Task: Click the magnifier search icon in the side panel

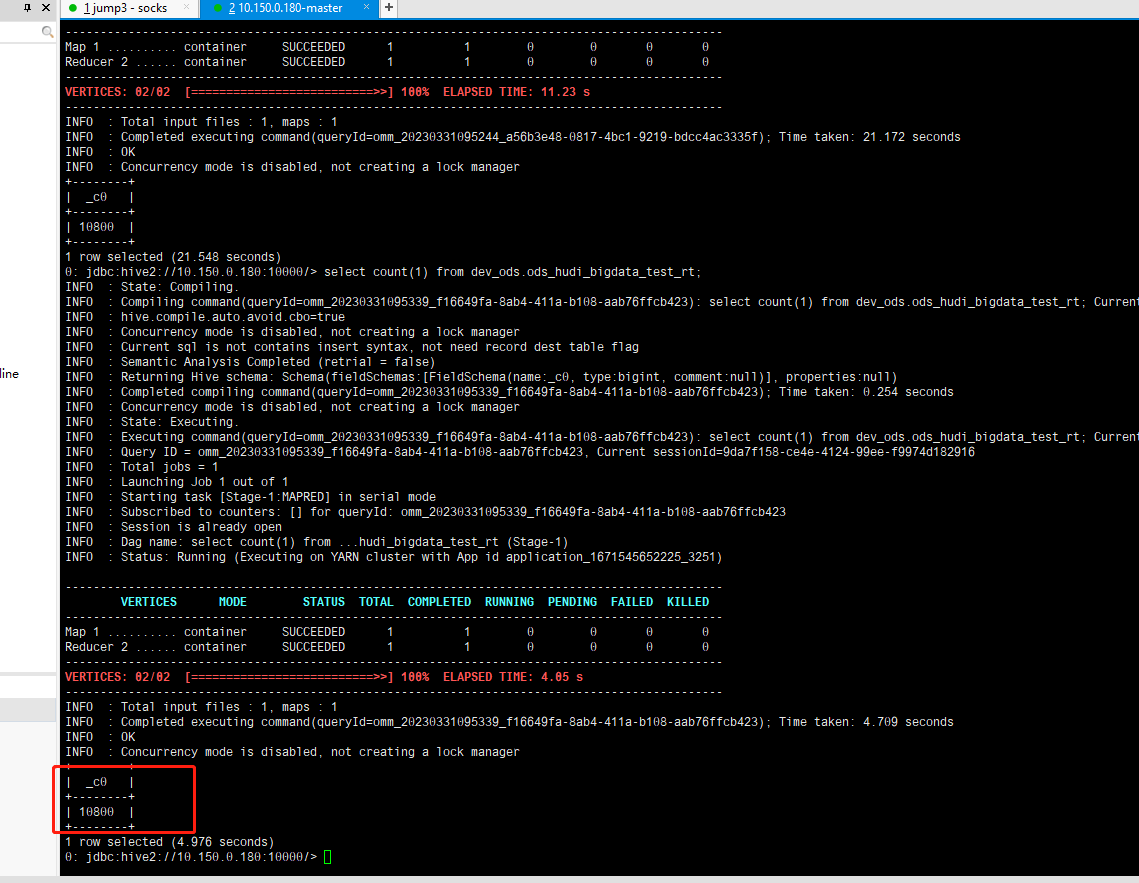Action: (47, 31)
